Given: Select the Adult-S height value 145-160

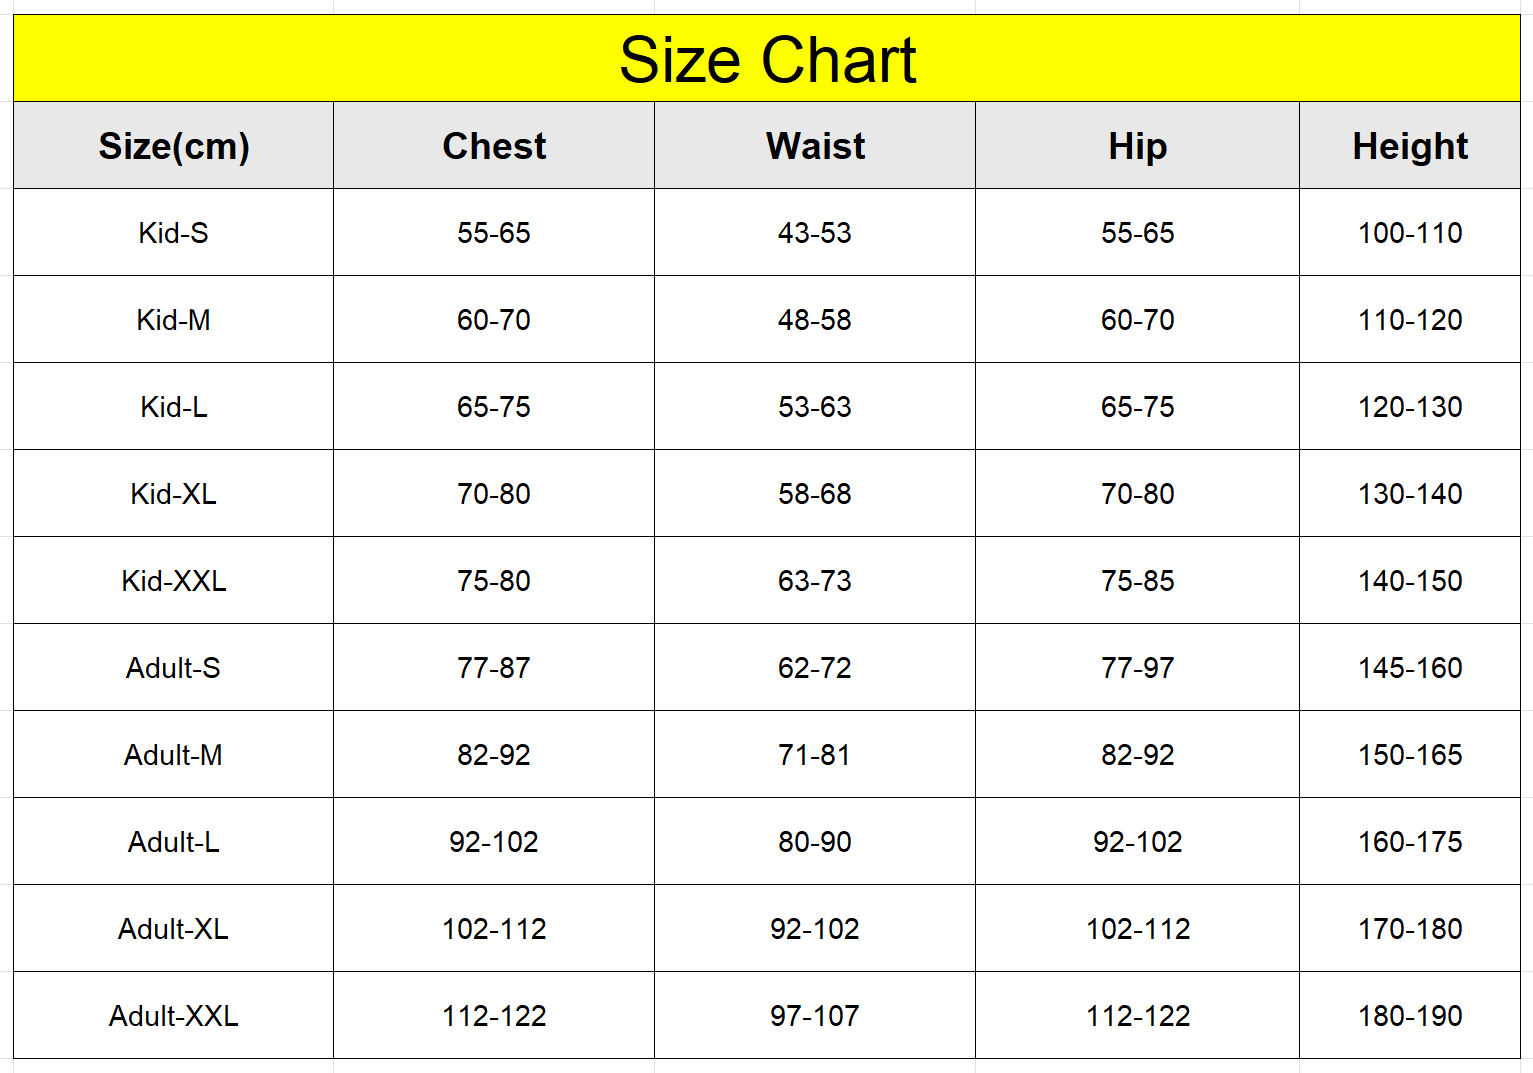Looking at the screenshot, I should [x=1410, y=667].
